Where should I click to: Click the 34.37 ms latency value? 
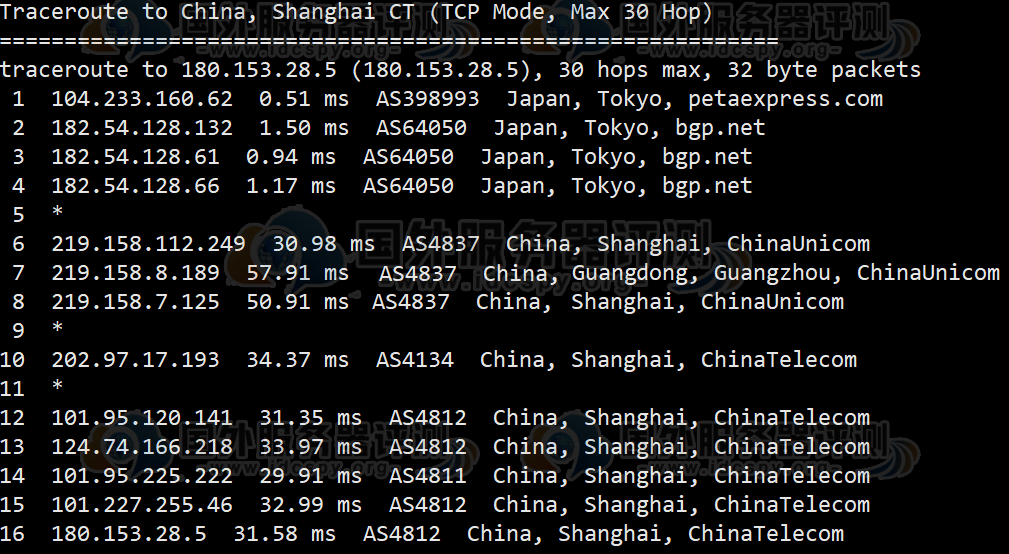pyautogui.click(x=297, y=359)
